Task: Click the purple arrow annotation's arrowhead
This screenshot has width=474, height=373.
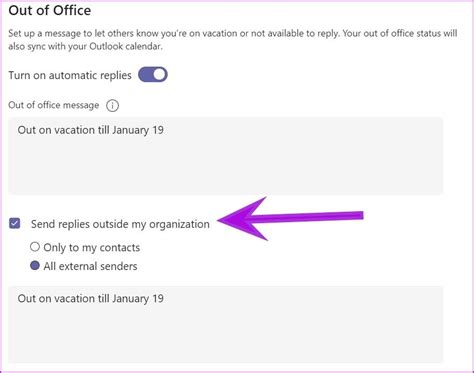Action: pos(245,219)
